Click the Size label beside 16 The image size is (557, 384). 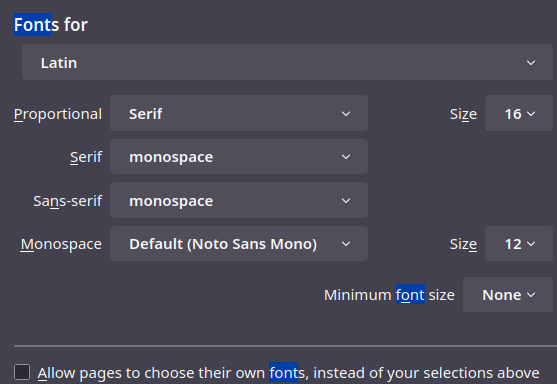(x=464, y=114)
